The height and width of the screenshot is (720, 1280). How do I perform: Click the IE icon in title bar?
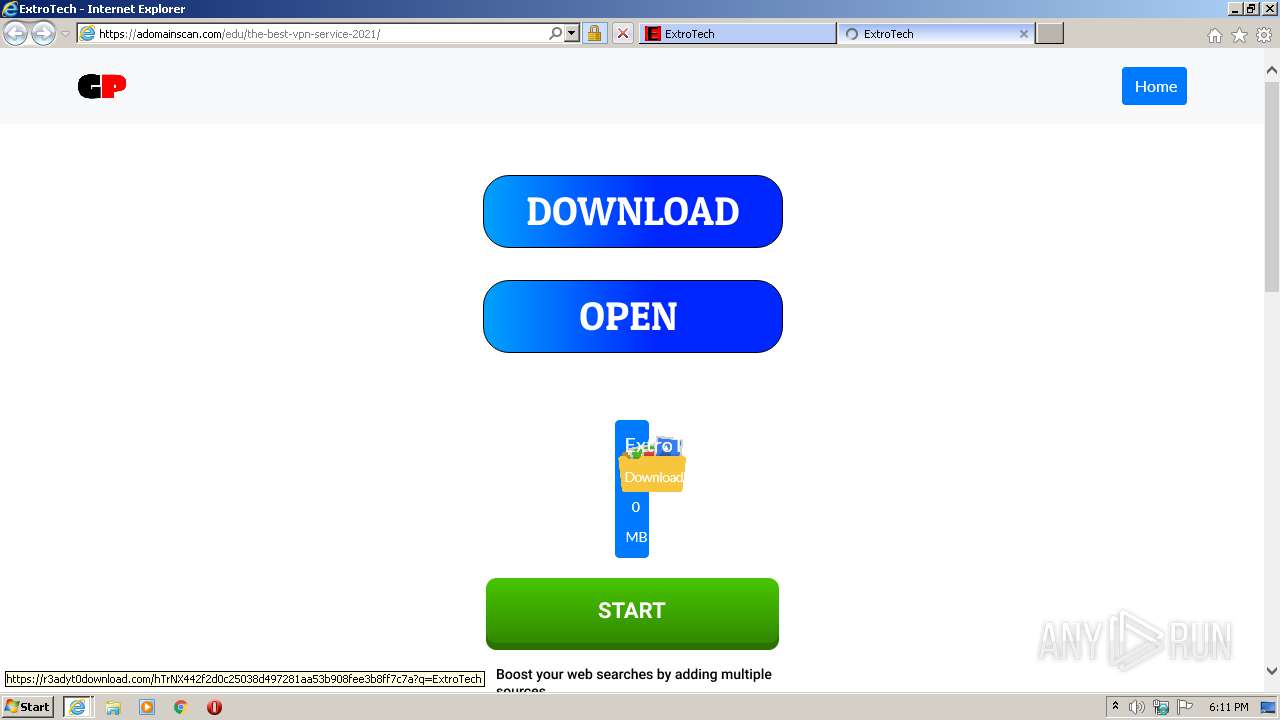(10, 9)
